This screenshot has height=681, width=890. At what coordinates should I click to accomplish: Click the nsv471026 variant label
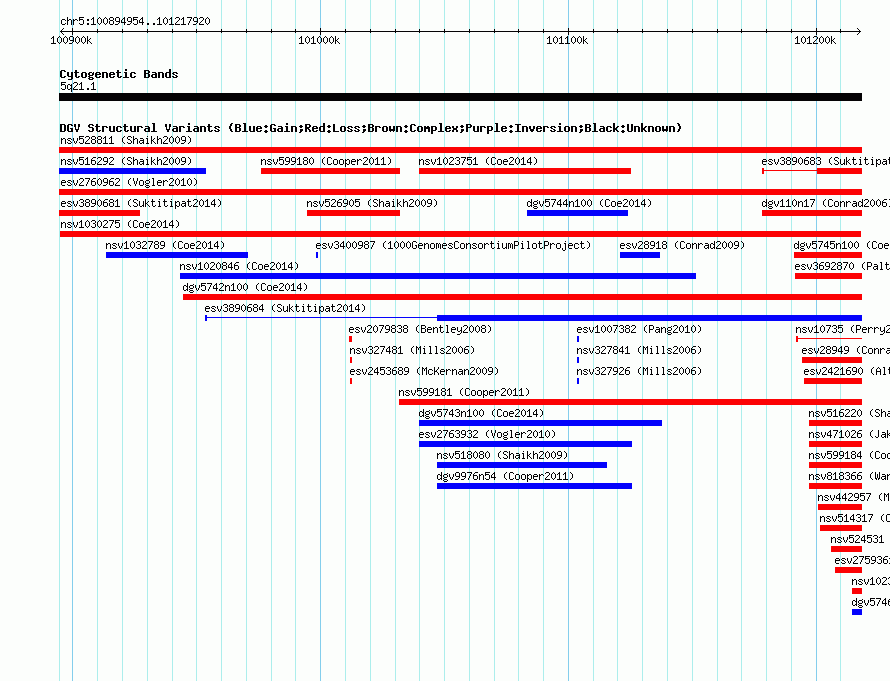pos(849,434)
